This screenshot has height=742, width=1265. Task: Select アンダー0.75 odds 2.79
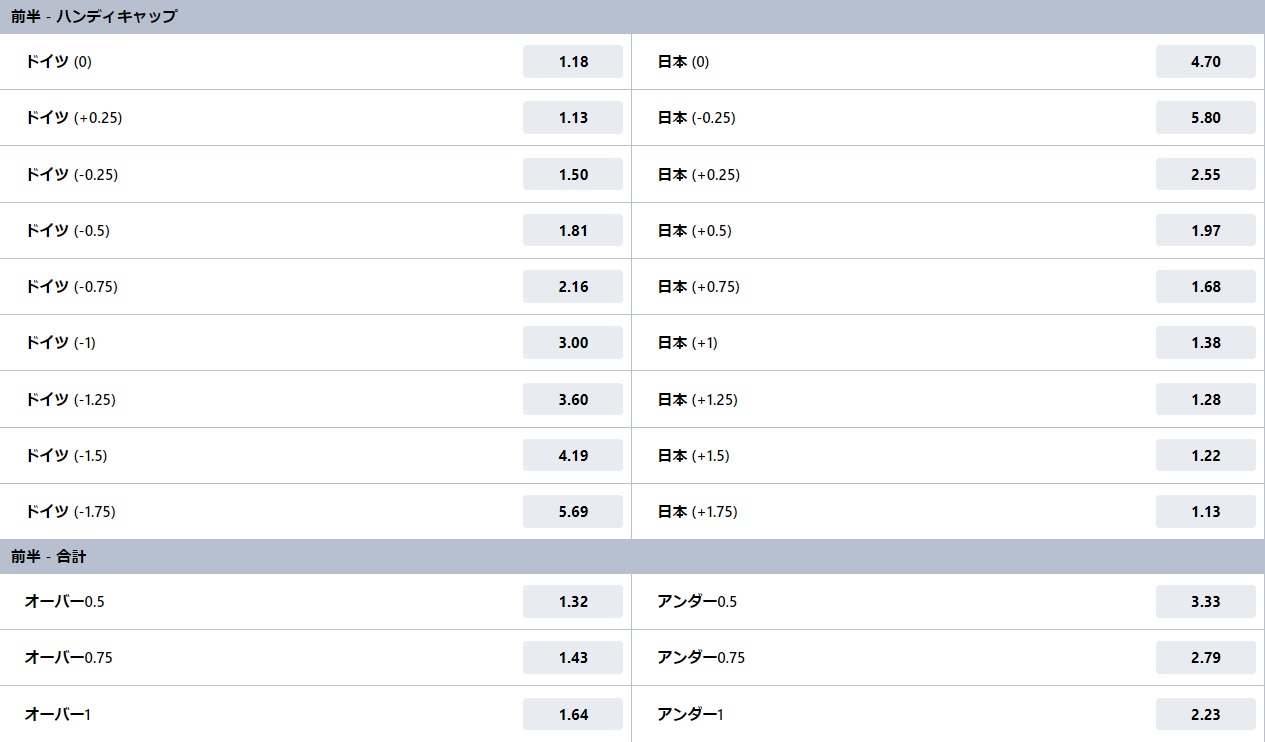[x=1206, y=657]
